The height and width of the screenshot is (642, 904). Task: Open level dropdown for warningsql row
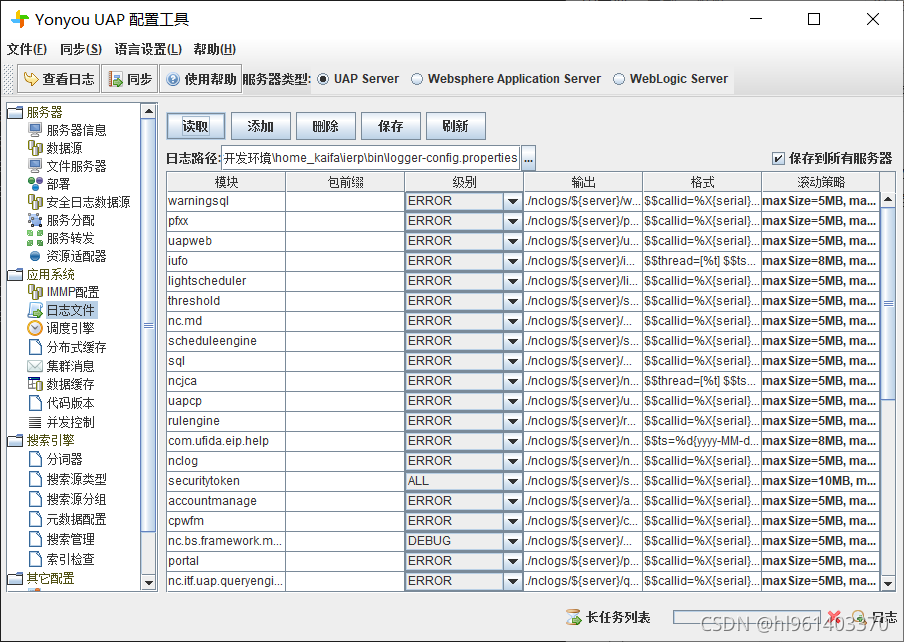(x=513, y=201)
